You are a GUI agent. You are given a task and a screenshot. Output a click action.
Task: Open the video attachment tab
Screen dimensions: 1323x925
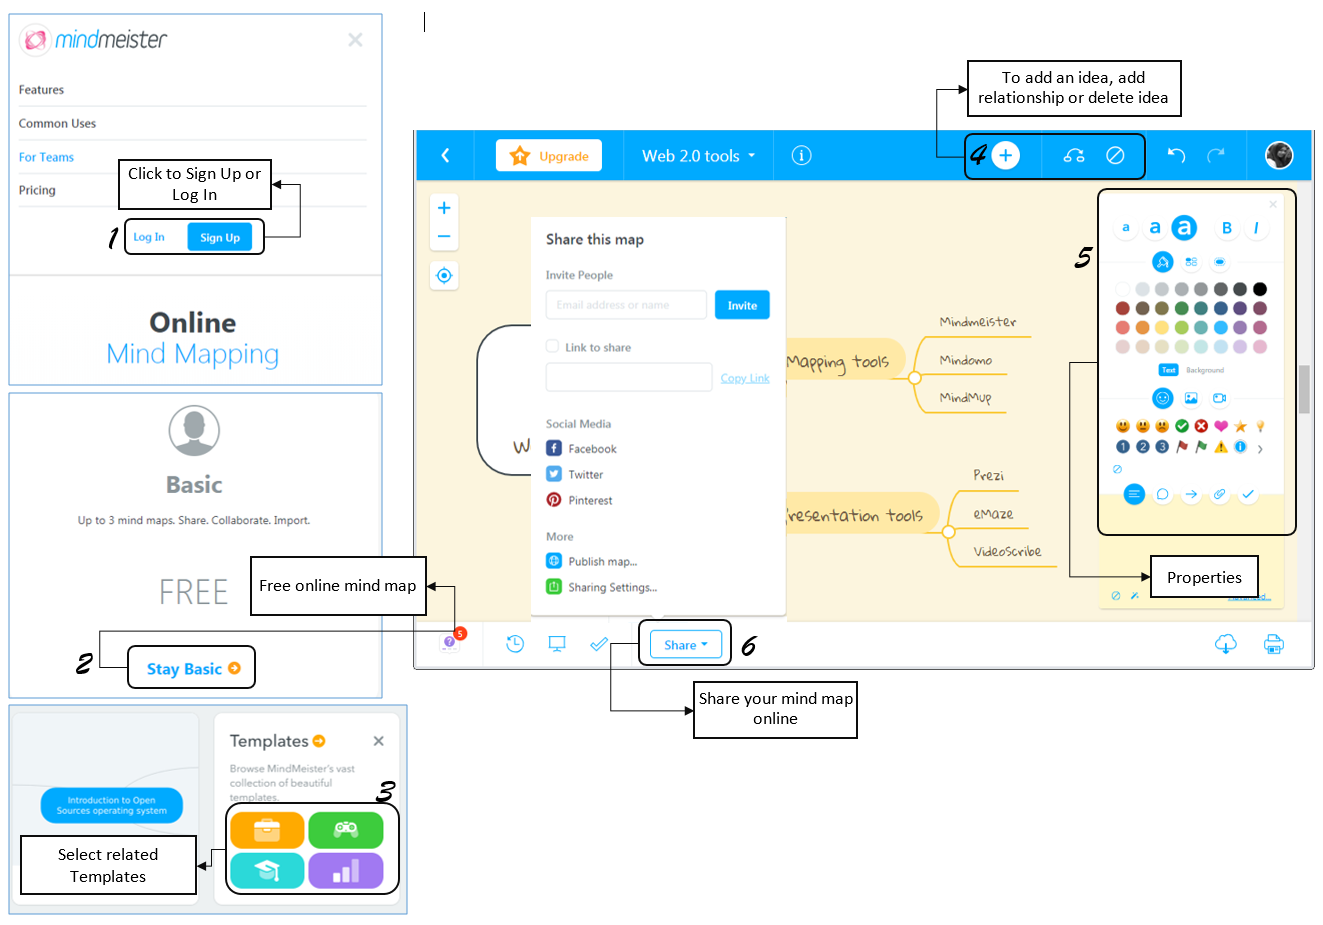point(1219,398)
